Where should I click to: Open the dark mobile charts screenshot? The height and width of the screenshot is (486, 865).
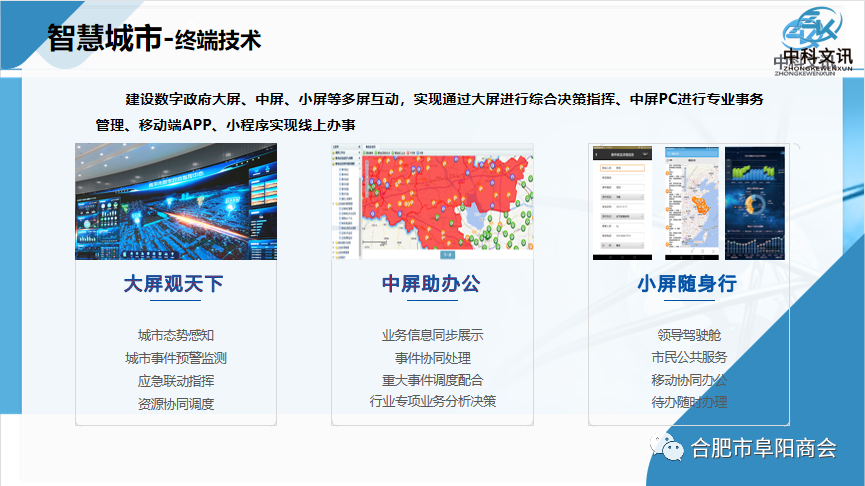pyautogui.click(x=755, y=203)
